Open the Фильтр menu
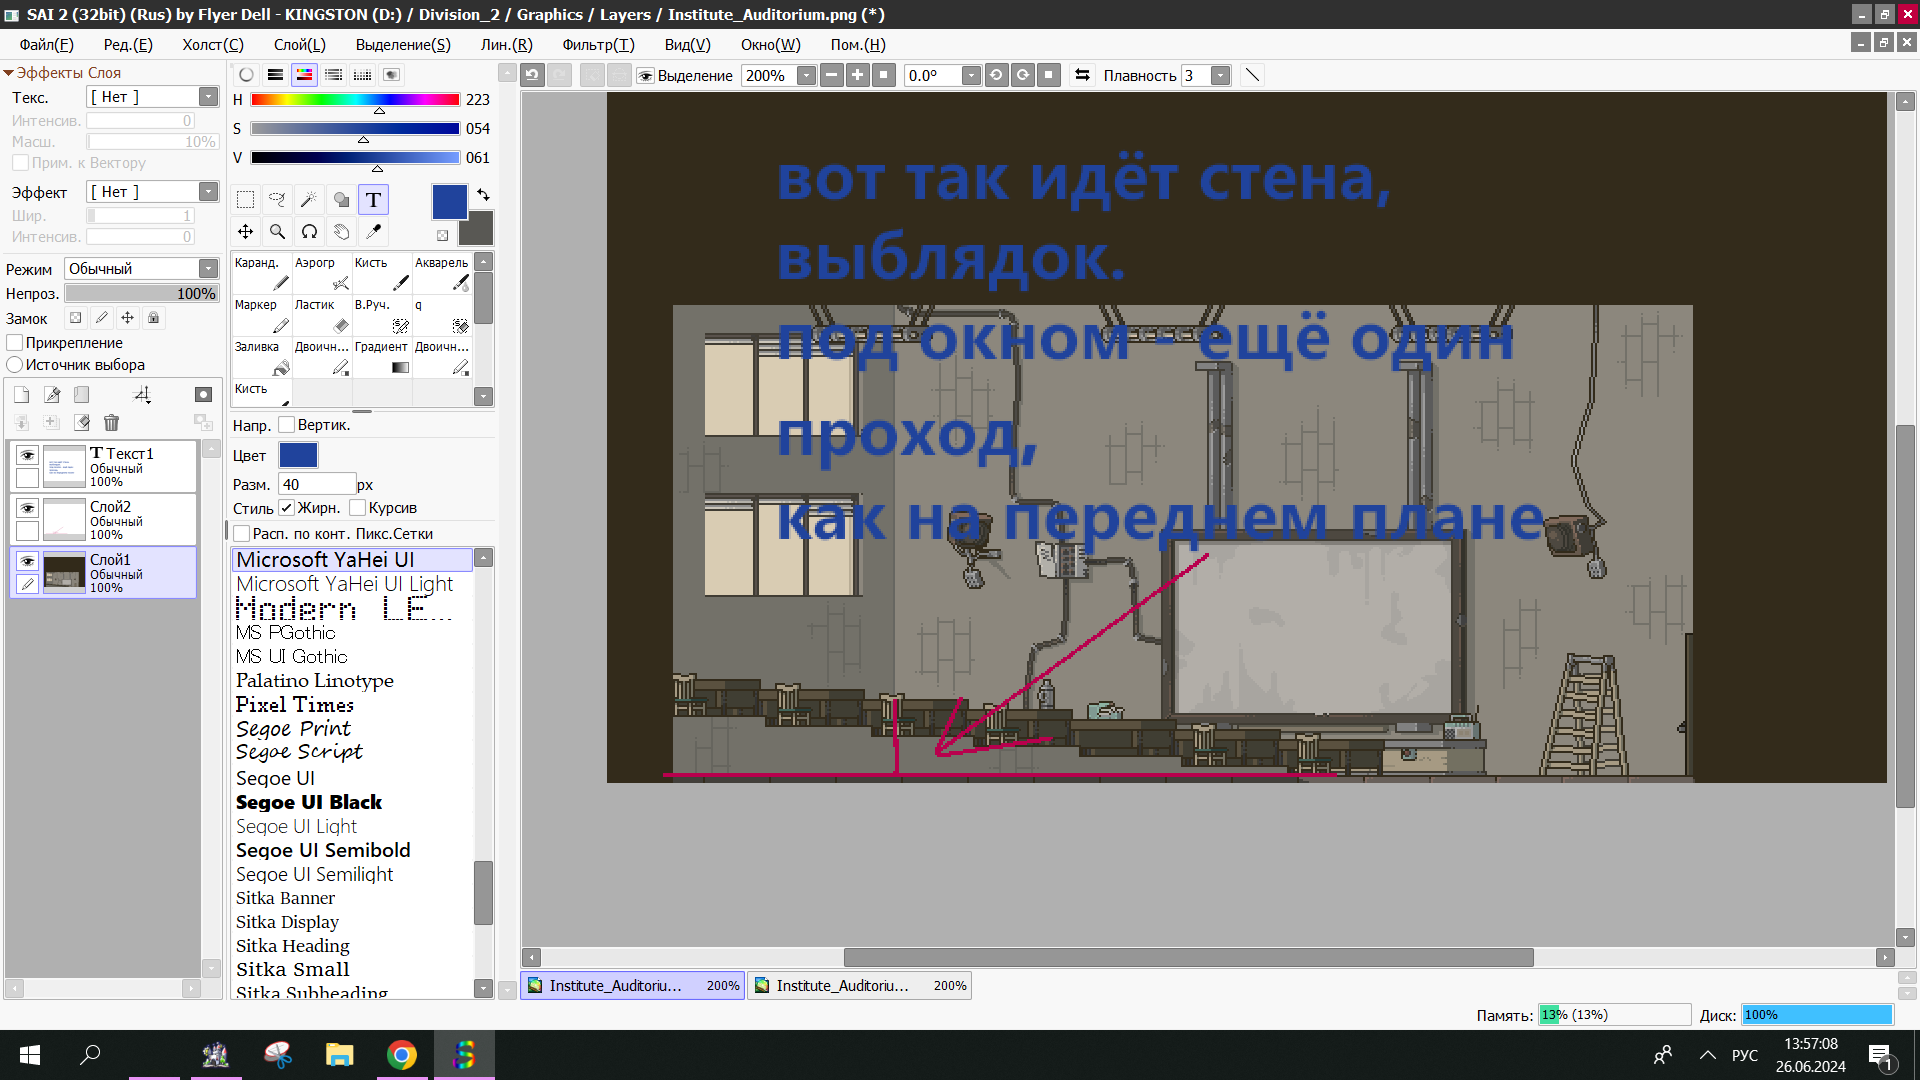1920x1080 pixels. point(597,45)
